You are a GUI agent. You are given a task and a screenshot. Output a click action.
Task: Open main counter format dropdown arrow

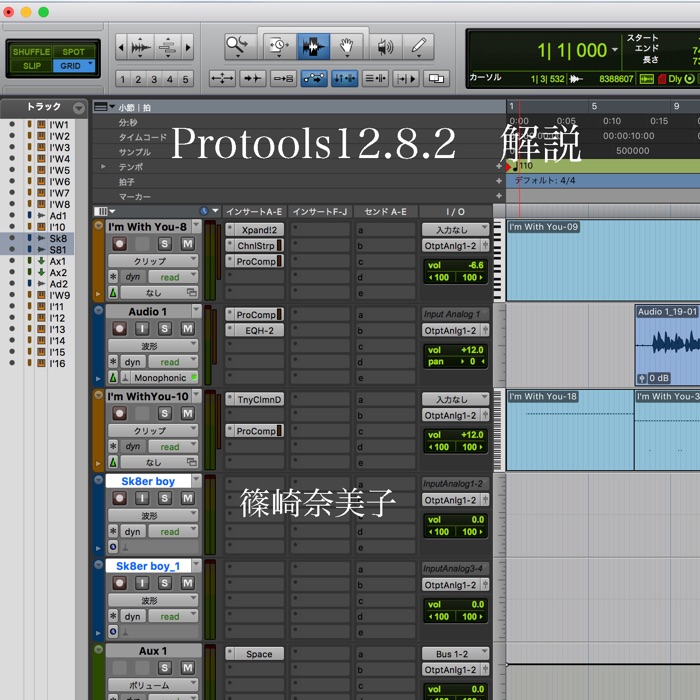(615, 50)
